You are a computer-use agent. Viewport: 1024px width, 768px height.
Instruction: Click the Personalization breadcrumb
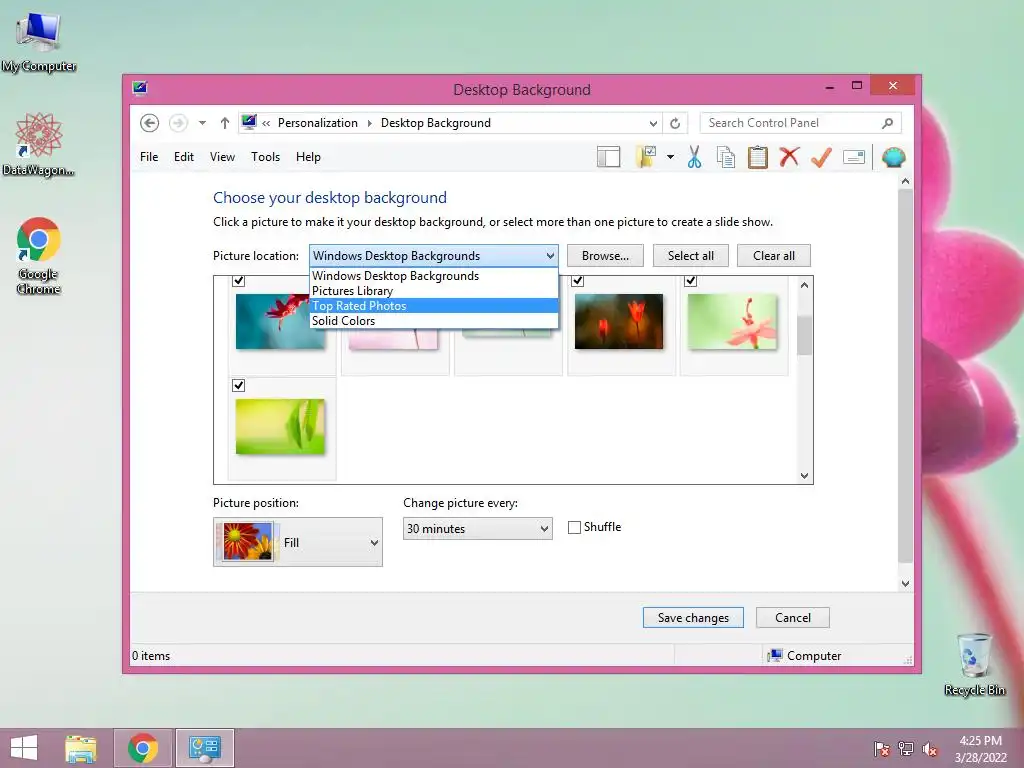click(317, 123)
